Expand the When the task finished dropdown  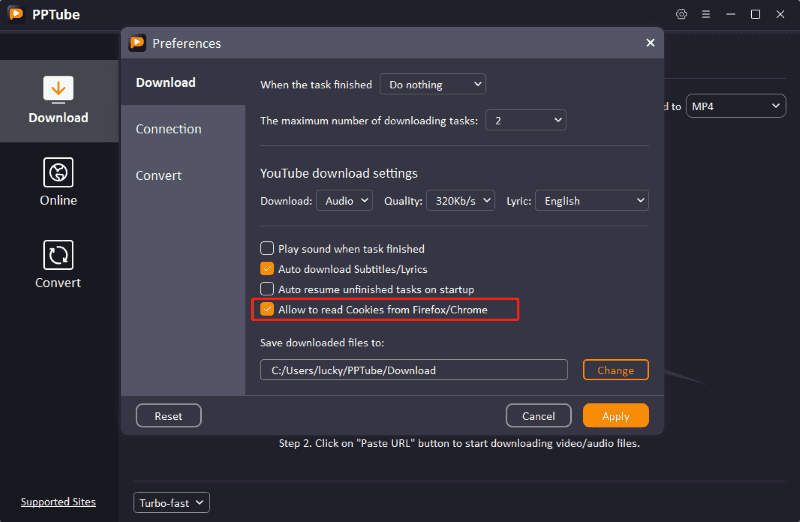pyautogui.click(x=433, y=84)
